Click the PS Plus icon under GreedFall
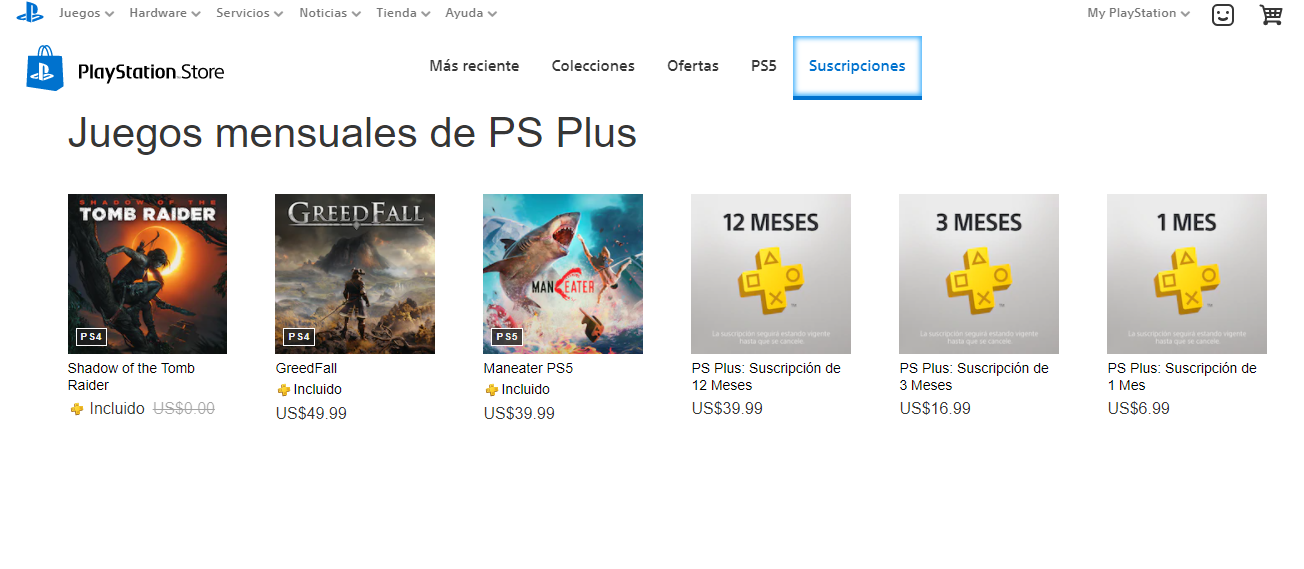The width and height of the screenshot is (1304, 569). [x=283, y=390]
